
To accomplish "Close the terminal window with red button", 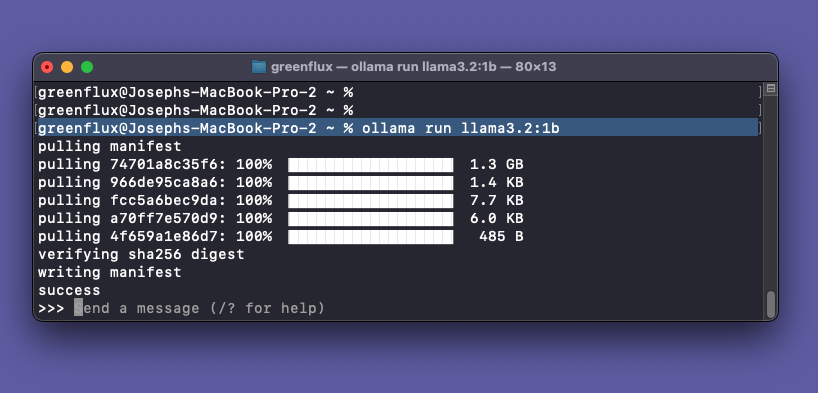I will (x=47, y=67).
